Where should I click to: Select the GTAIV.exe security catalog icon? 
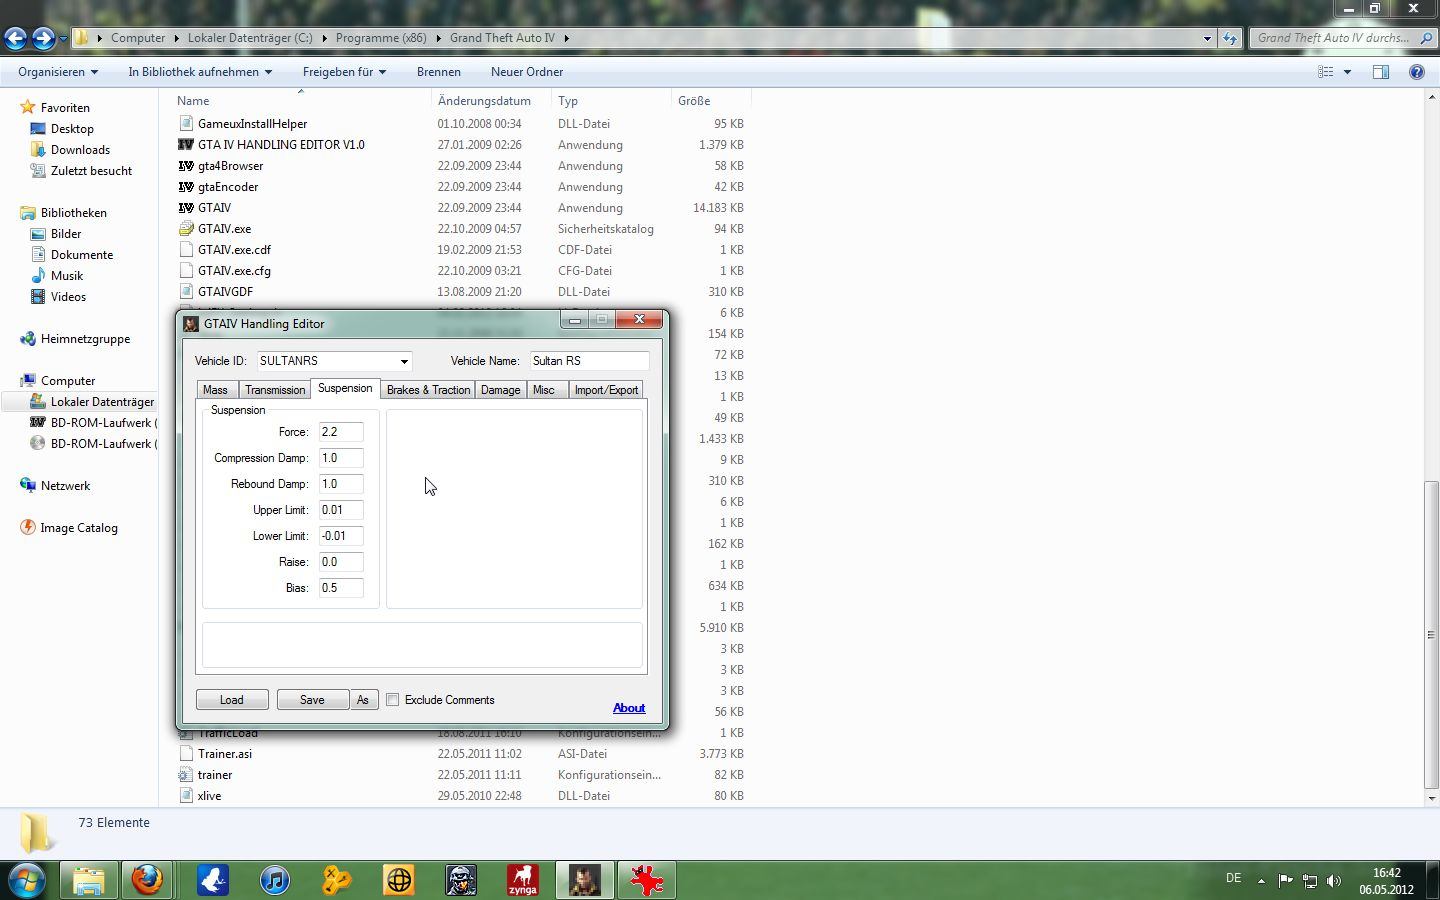pos(186,229)
